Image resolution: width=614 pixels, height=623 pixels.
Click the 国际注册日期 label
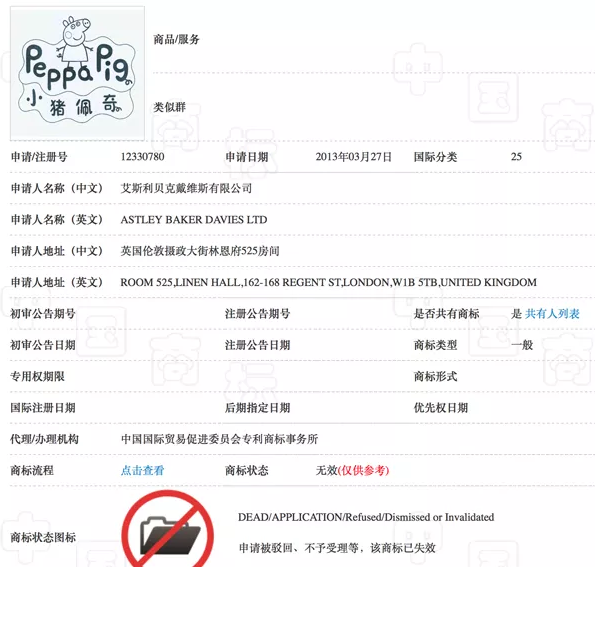tap(43, 408)
